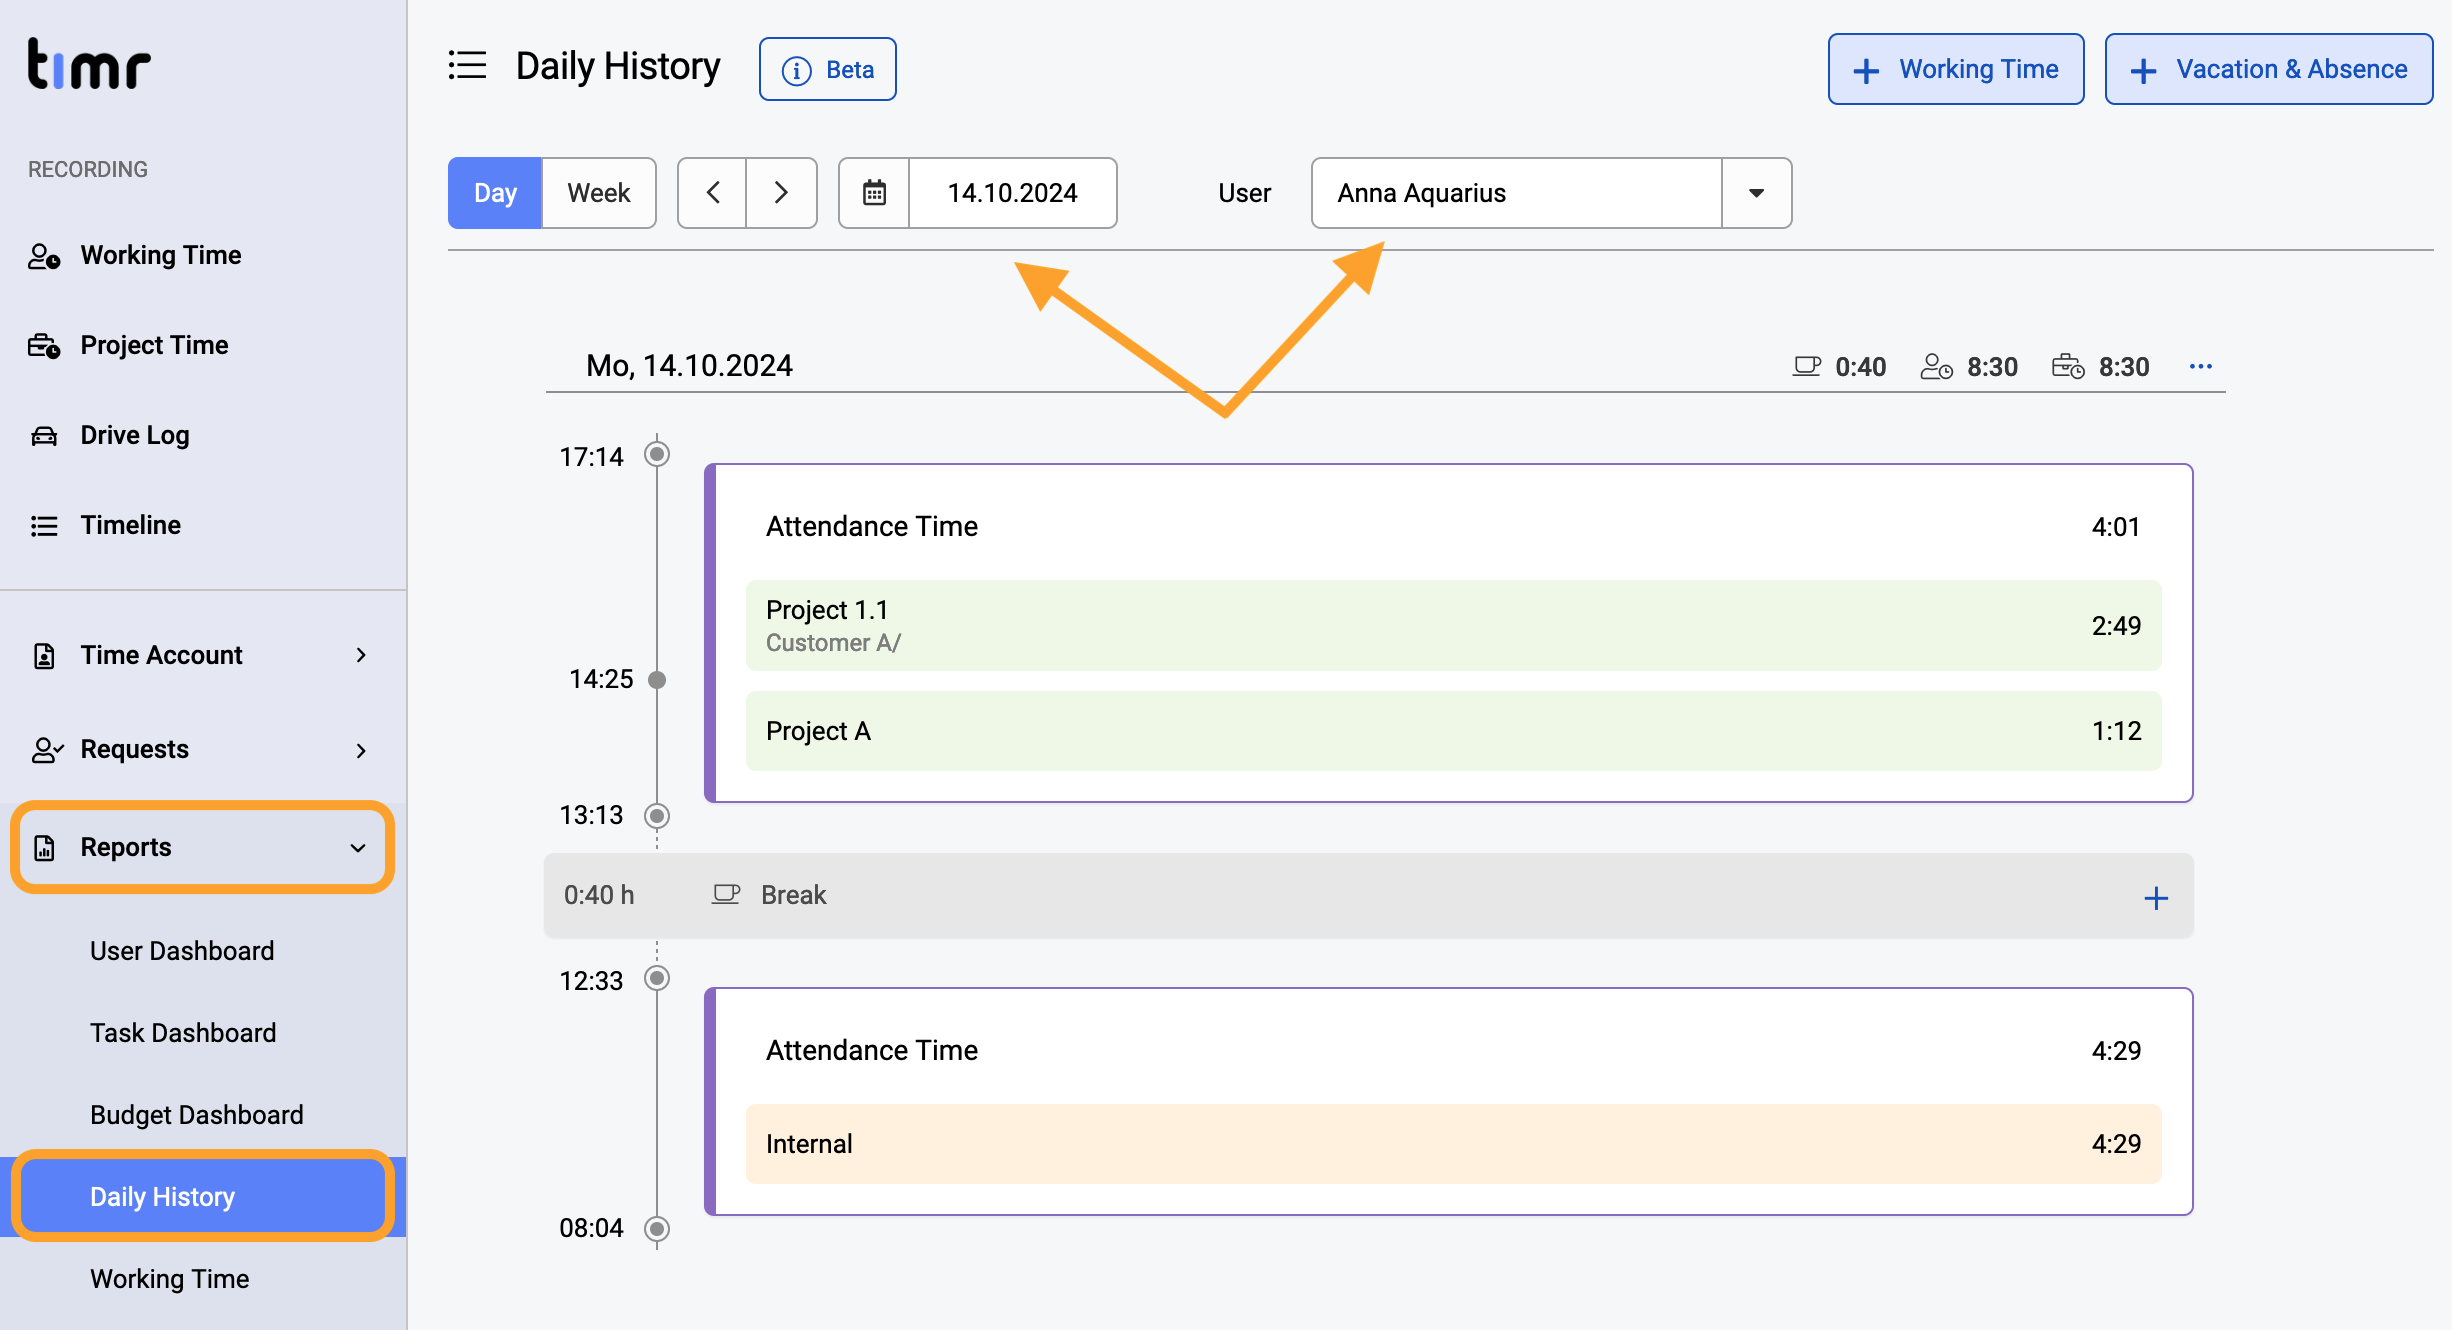Go to previous day arrow

coord(713,193)
